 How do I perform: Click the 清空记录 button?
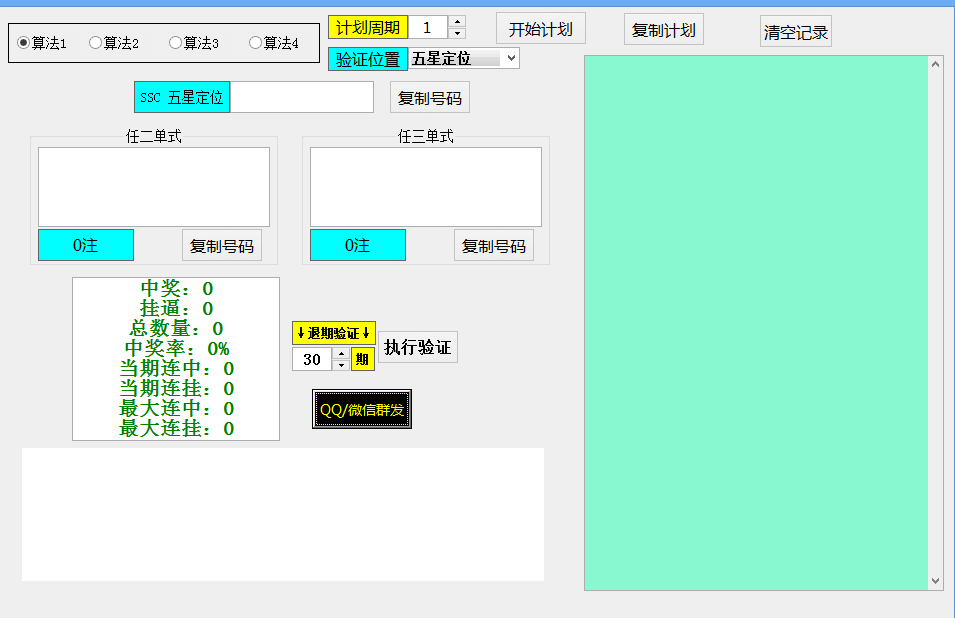tap(795, 32)
